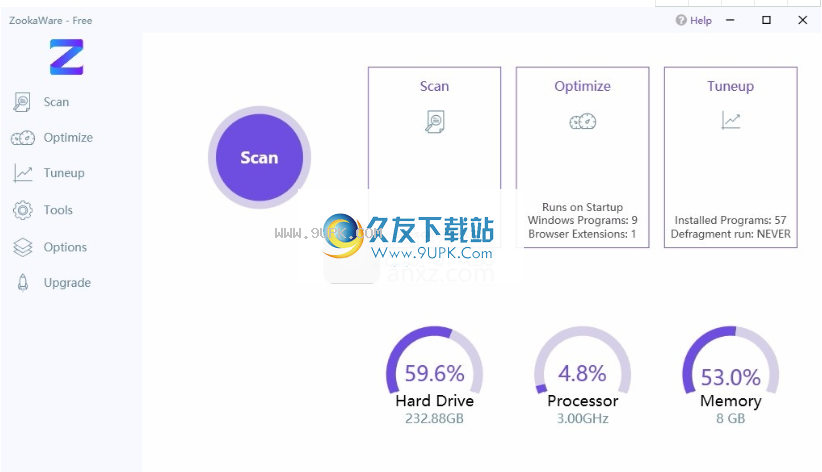The width and height of the screenshot is (822, 472).
Task: Click the Optimize sidebar gauge icon
Action: pyautogui.click(x=23, y=138)
